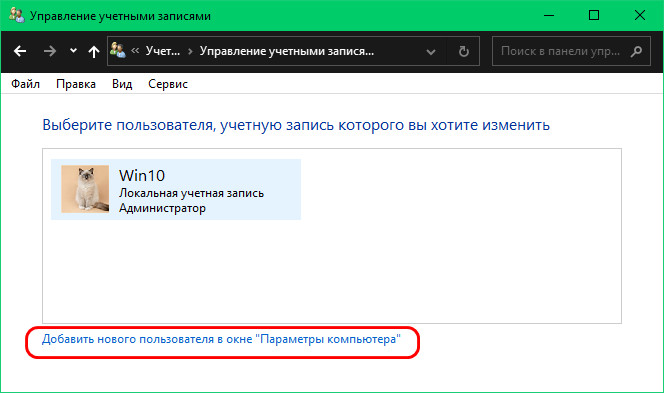Go up one level with the up arrow
The height and width of the screenshot is (393, 664).
(x=94, y=52)
